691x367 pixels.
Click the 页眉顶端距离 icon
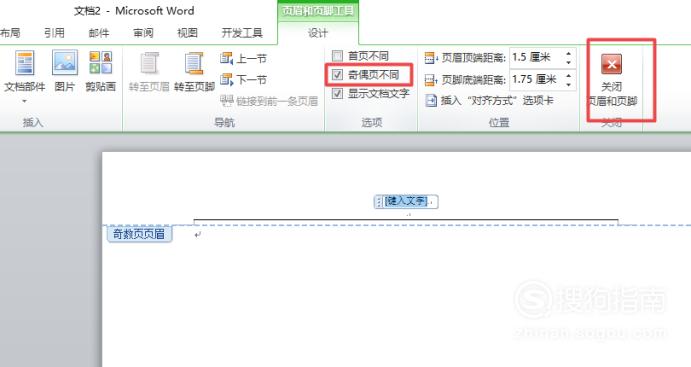431,57
